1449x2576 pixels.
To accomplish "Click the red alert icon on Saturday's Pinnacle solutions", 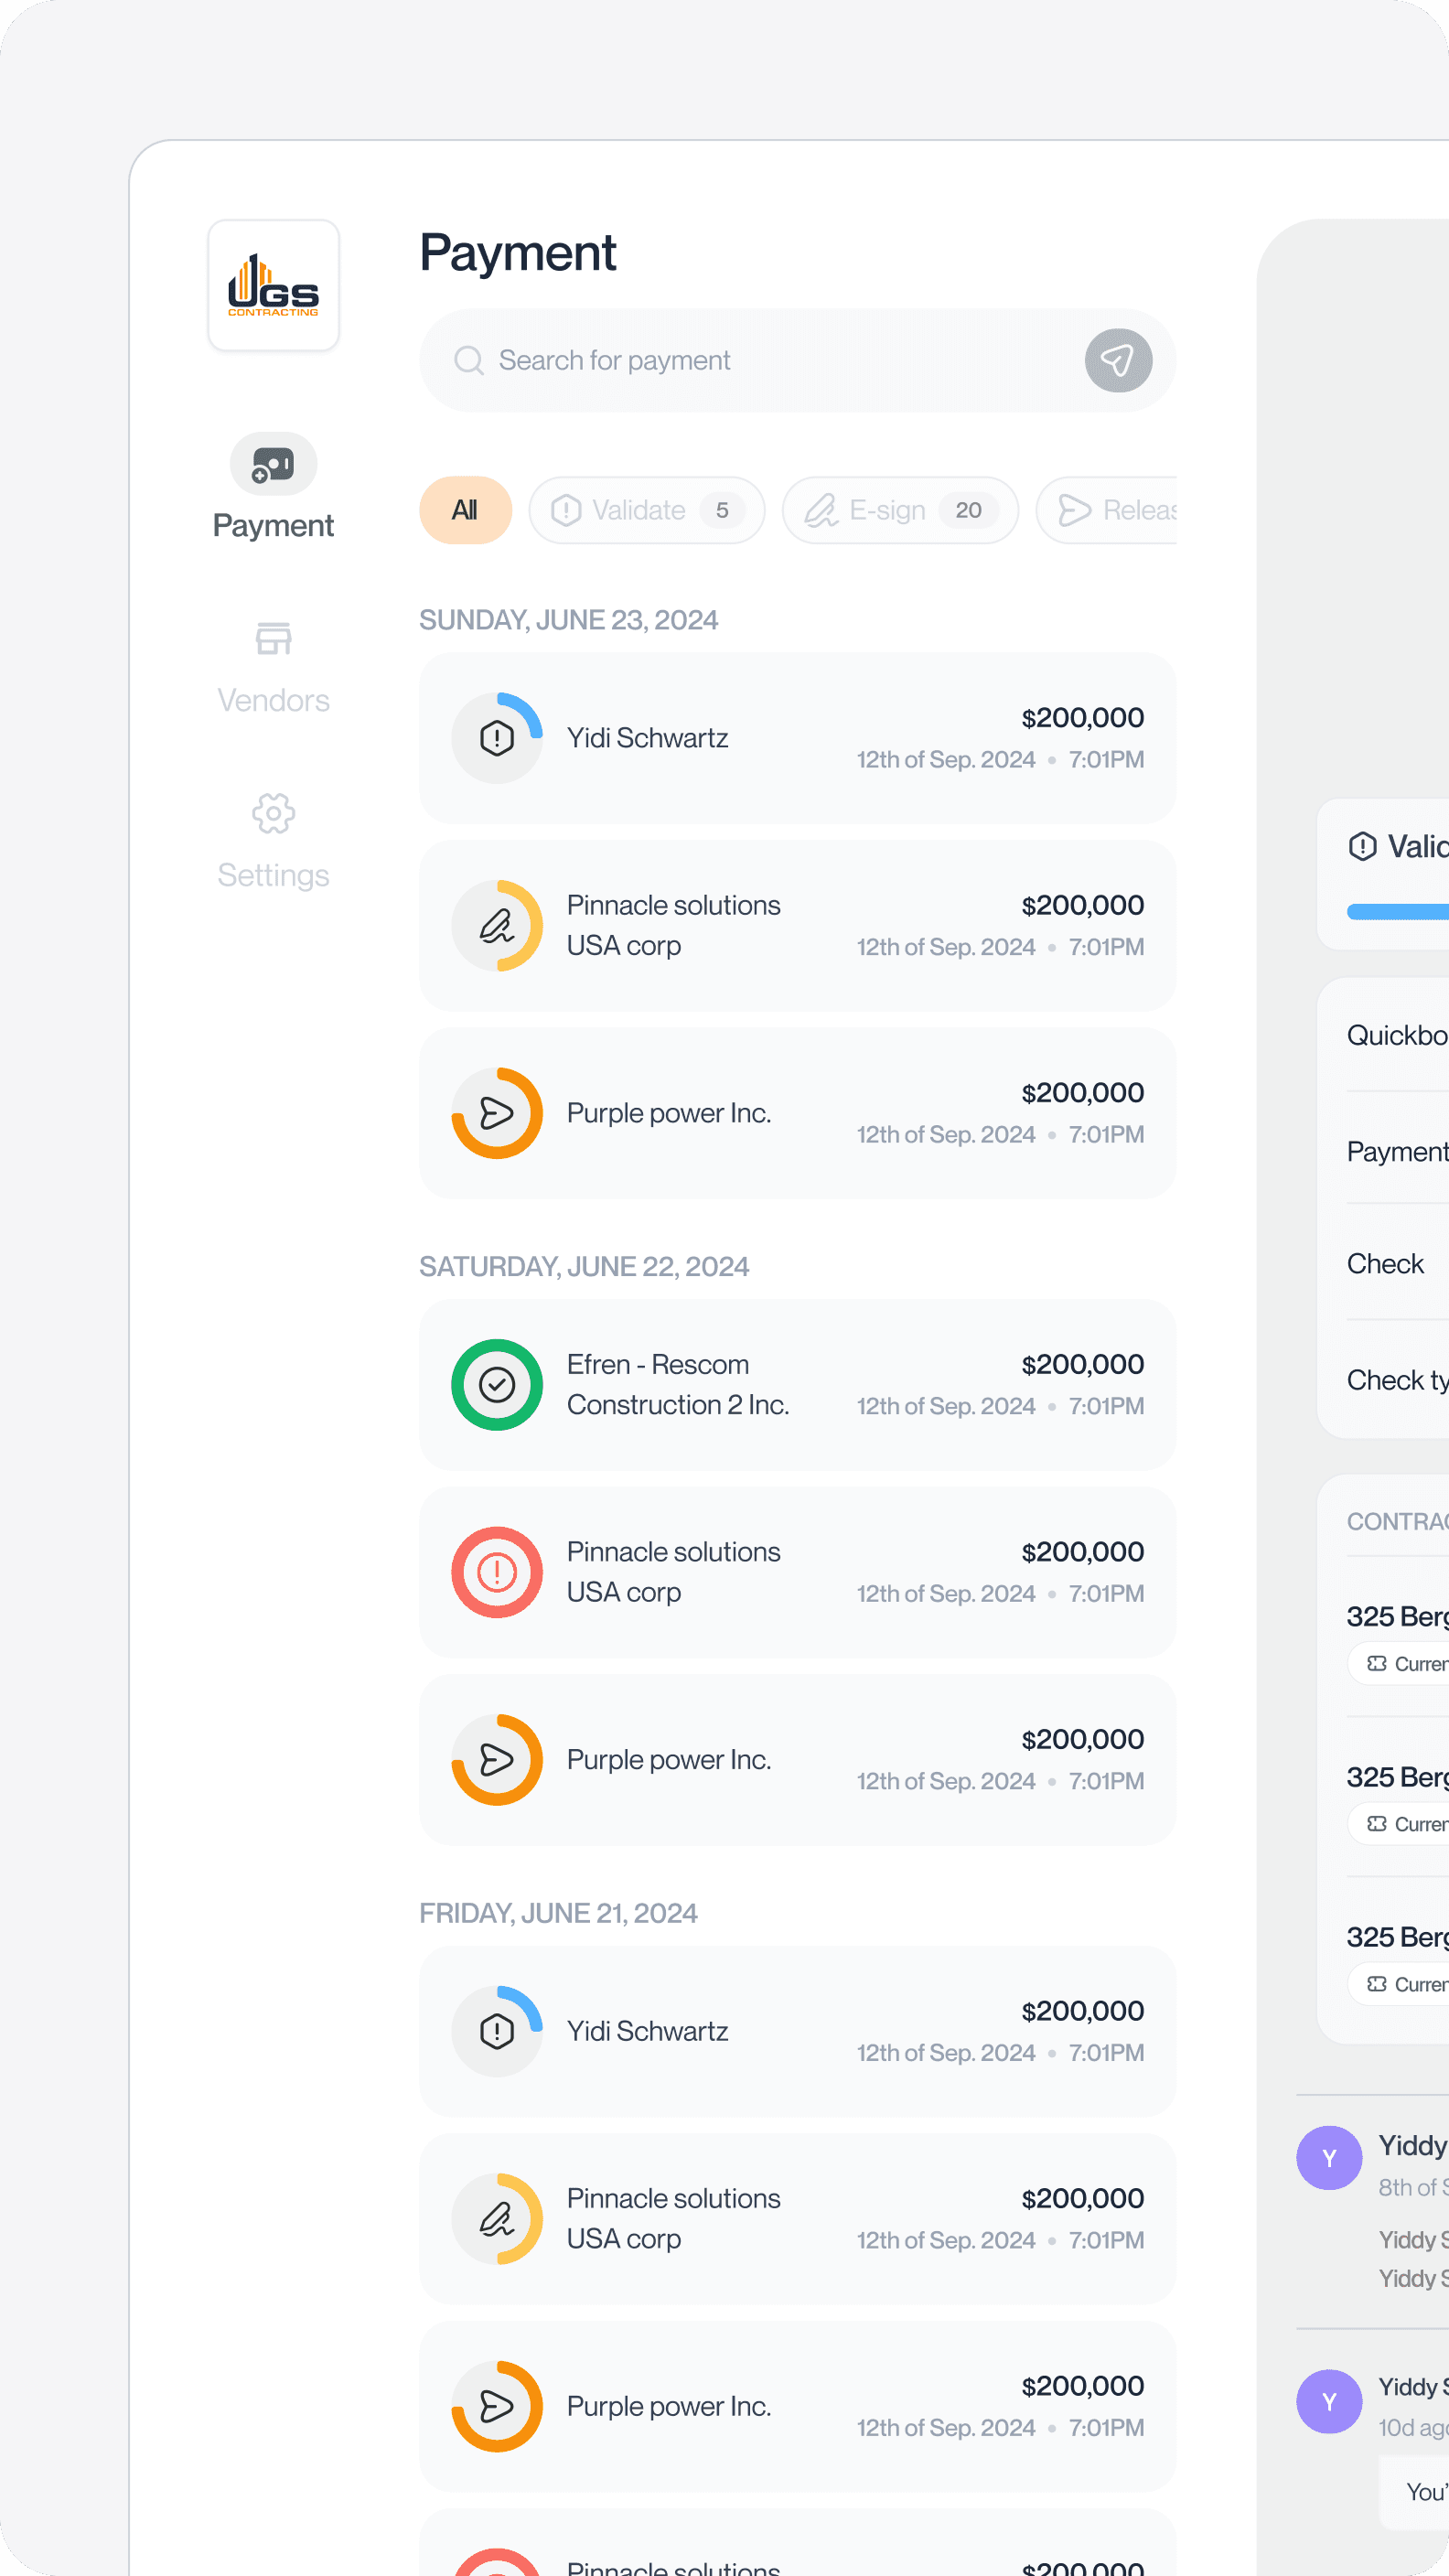I will click(497, 1572).
